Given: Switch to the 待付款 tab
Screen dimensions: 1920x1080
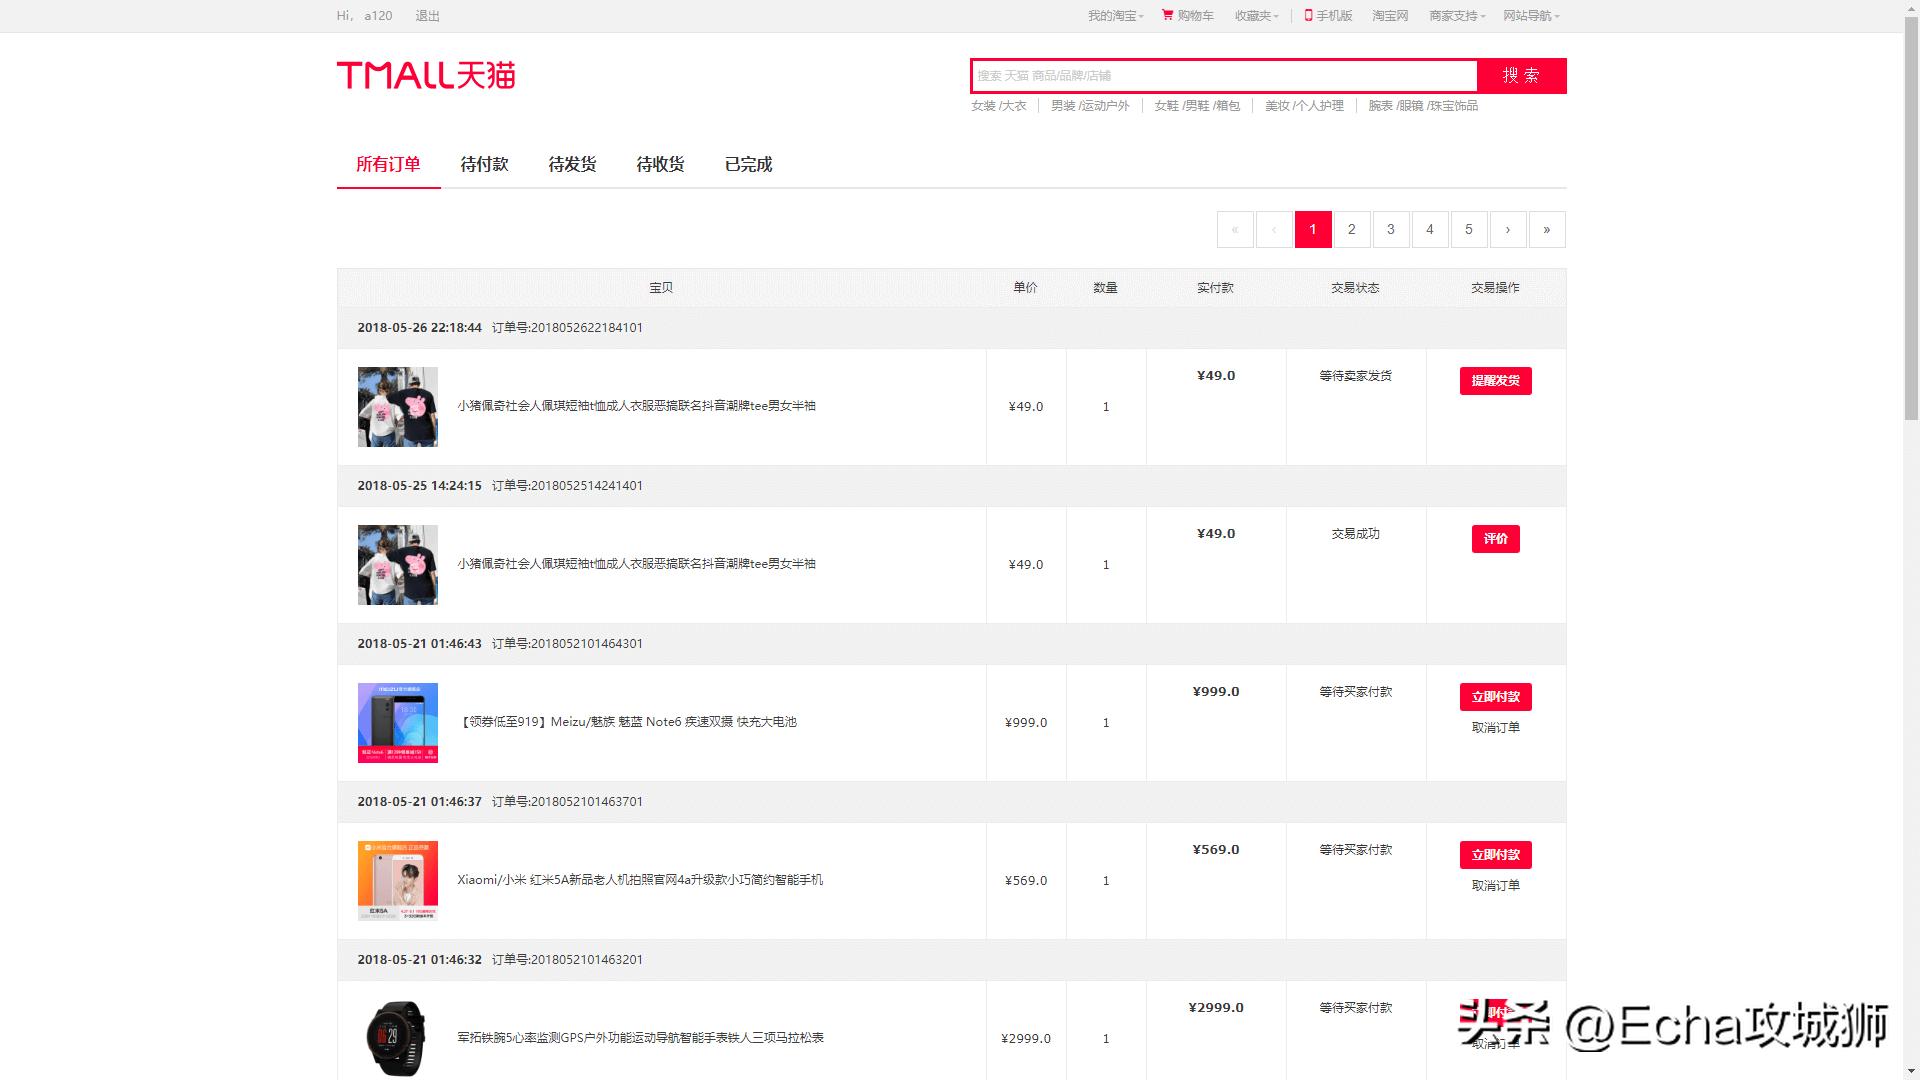Looking at the screenshot, I should click(x=483, y=164).
